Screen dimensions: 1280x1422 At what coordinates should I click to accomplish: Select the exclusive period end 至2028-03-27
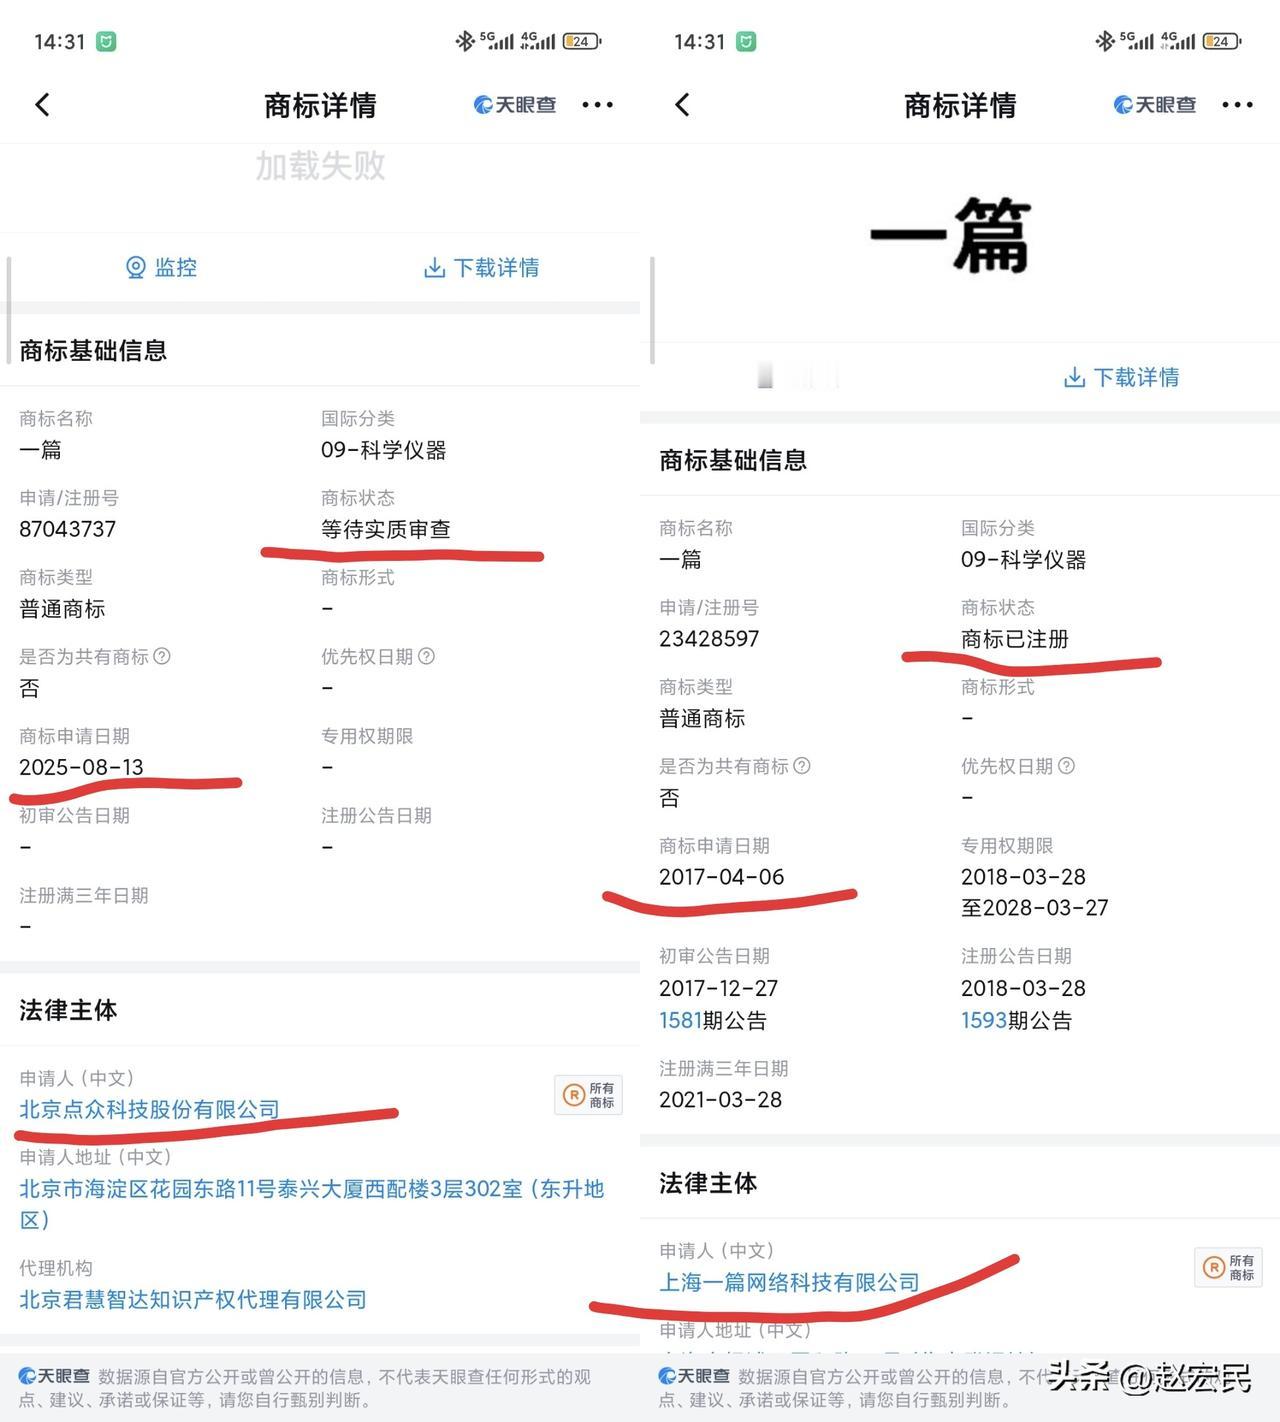point(1035,908)
